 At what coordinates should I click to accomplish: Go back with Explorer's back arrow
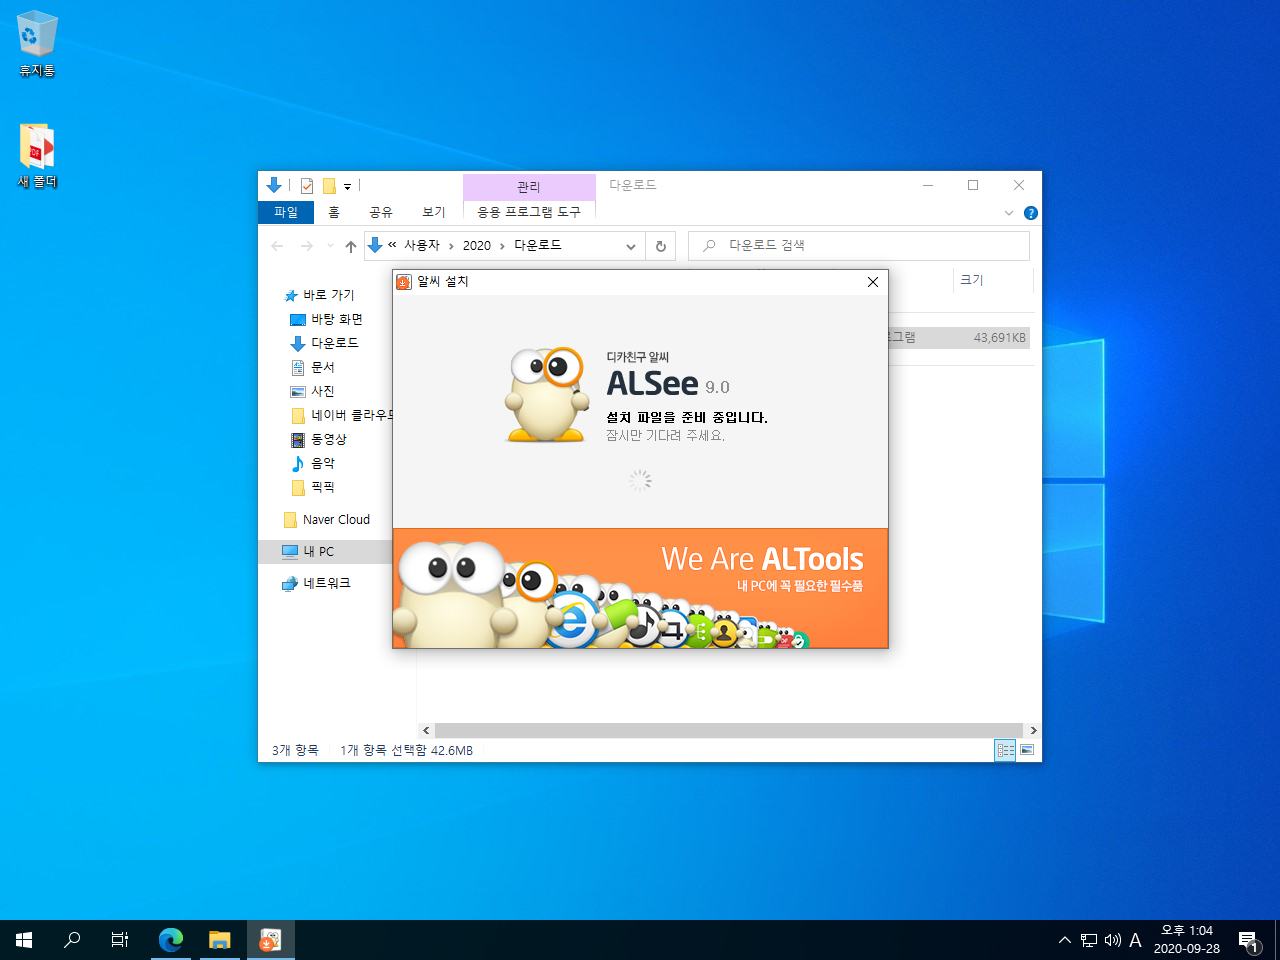[x=277, y=246]
